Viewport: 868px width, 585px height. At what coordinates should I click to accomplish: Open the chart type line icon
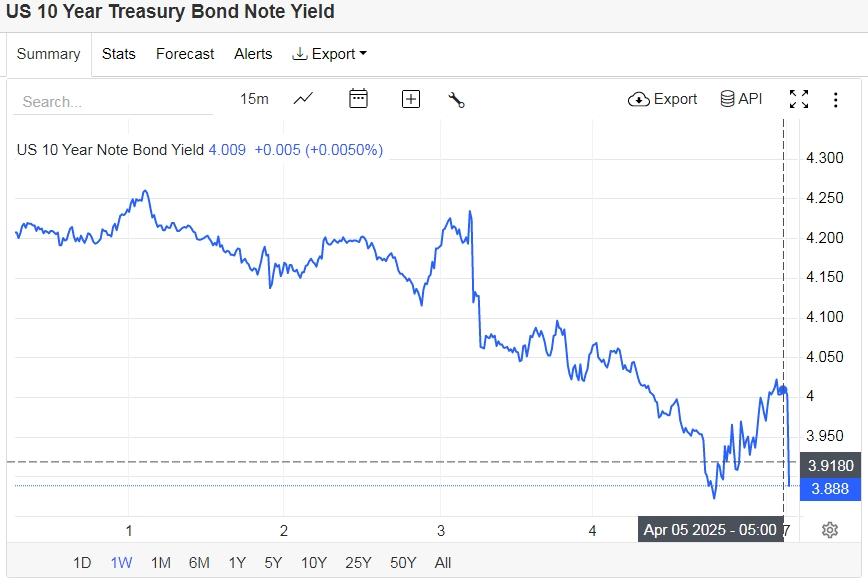point(303,98)
